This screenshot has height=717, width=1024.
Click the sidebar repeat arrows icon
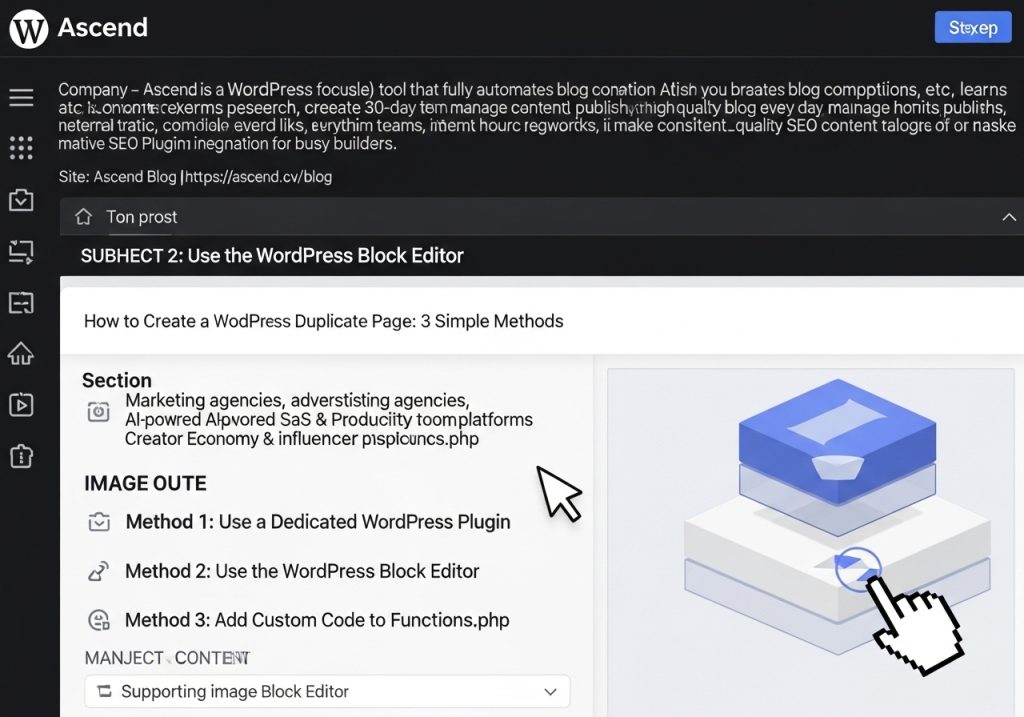click(x=21, y=251)
